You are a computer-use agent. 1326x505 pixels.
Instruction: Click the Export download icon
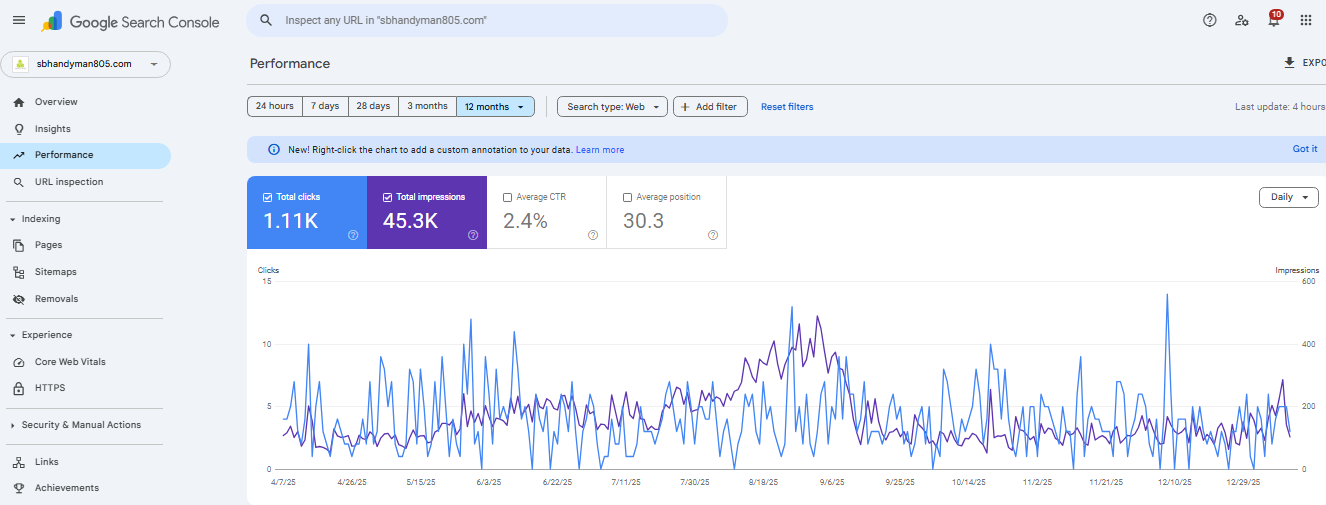[x=1289, y=63]
